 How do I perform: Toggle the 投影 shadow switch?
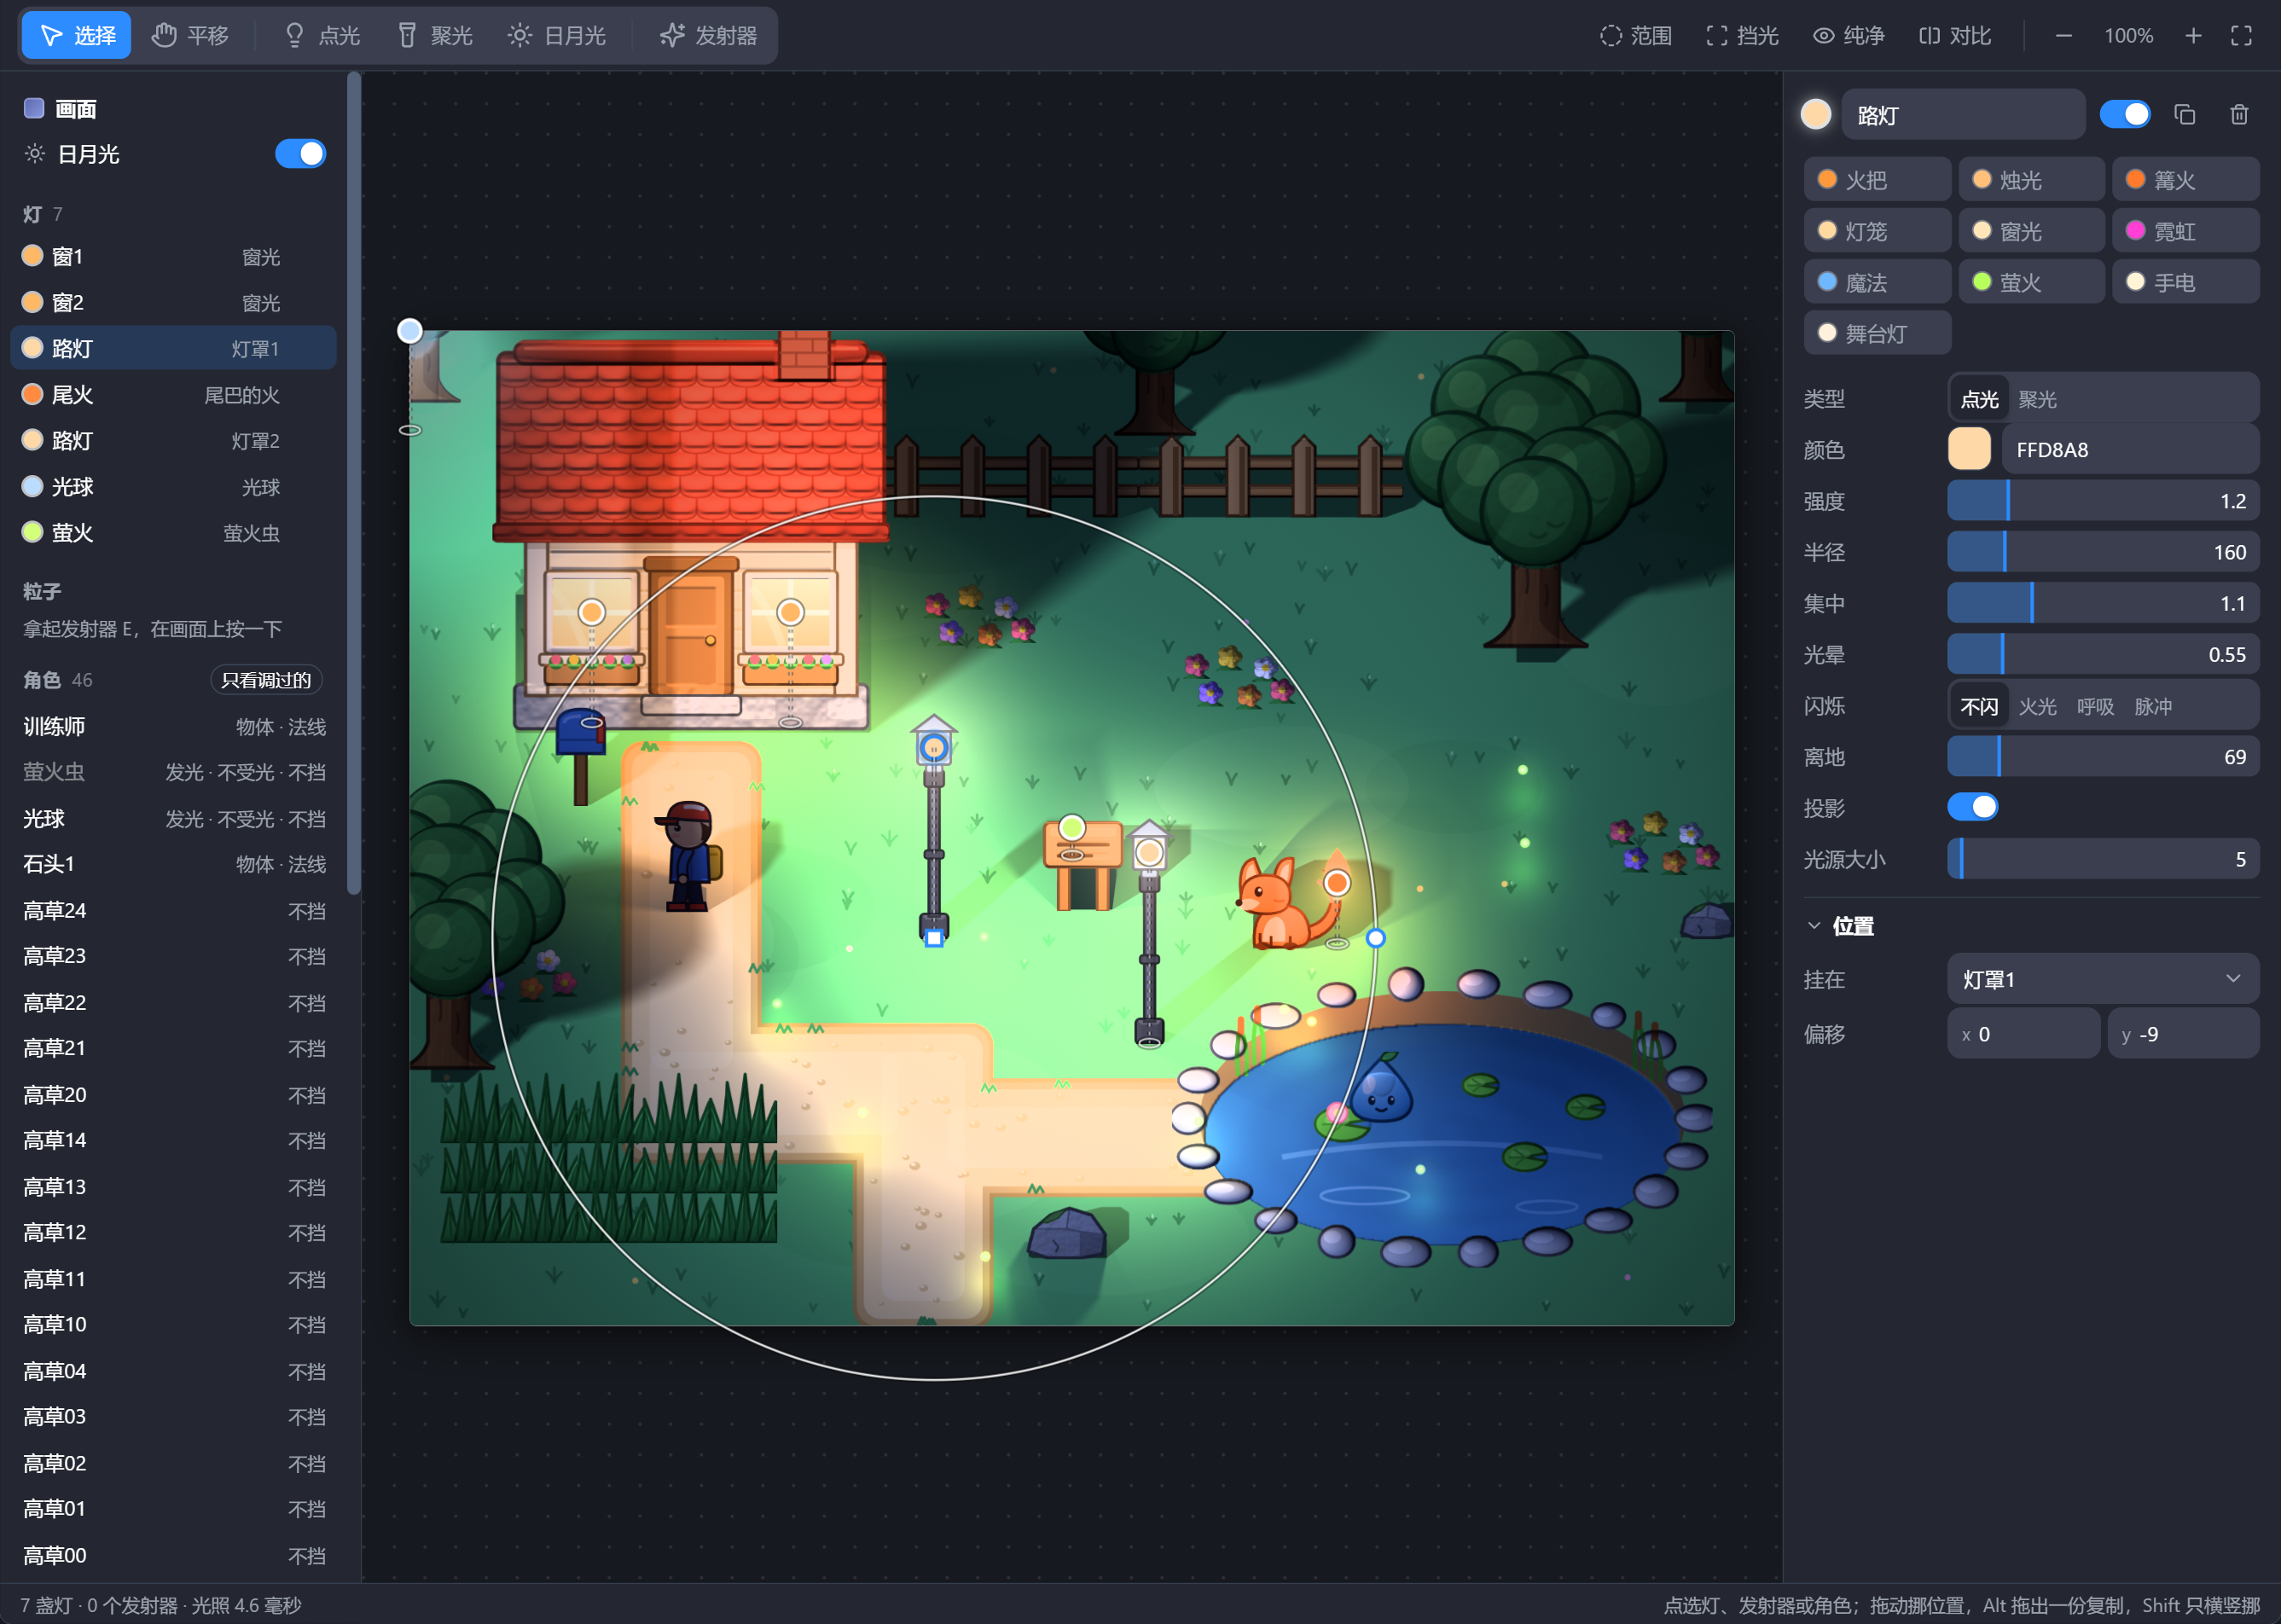[1972, 807]
